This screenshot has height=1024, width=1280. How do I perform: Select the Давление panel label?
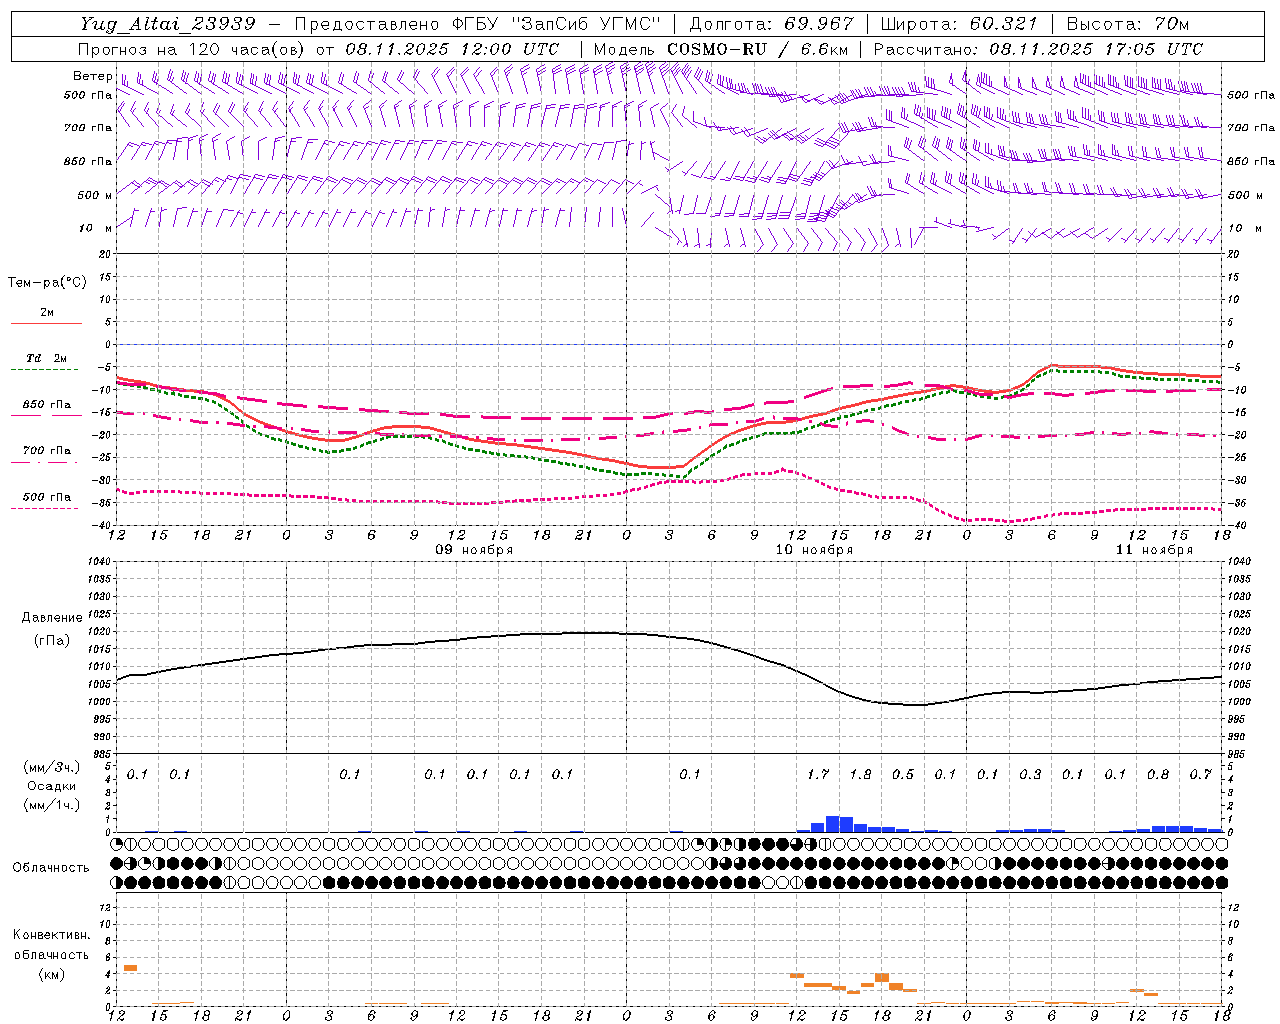click(52, 618)
